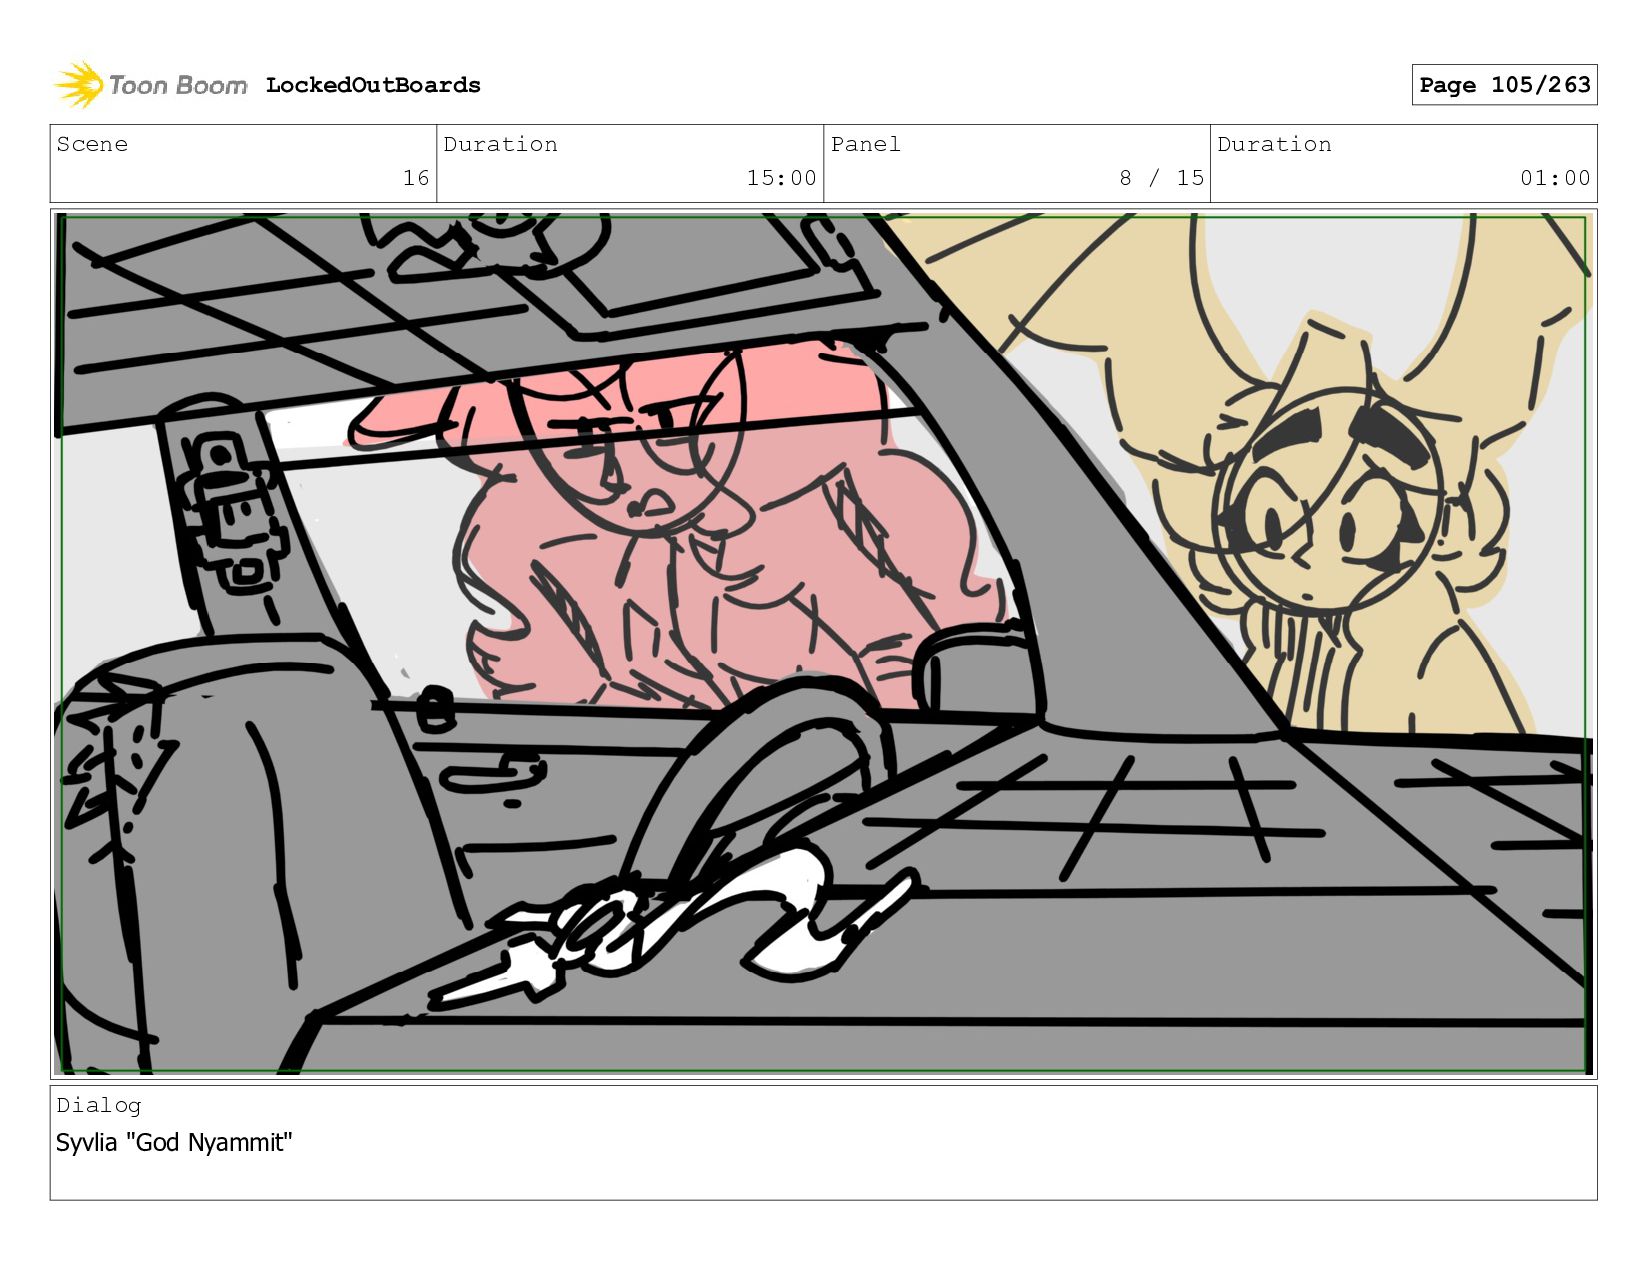Select the Duration label beside the Panel cell
This screenshot has width=1650, height=1275.
click(x=1274, y=144)
